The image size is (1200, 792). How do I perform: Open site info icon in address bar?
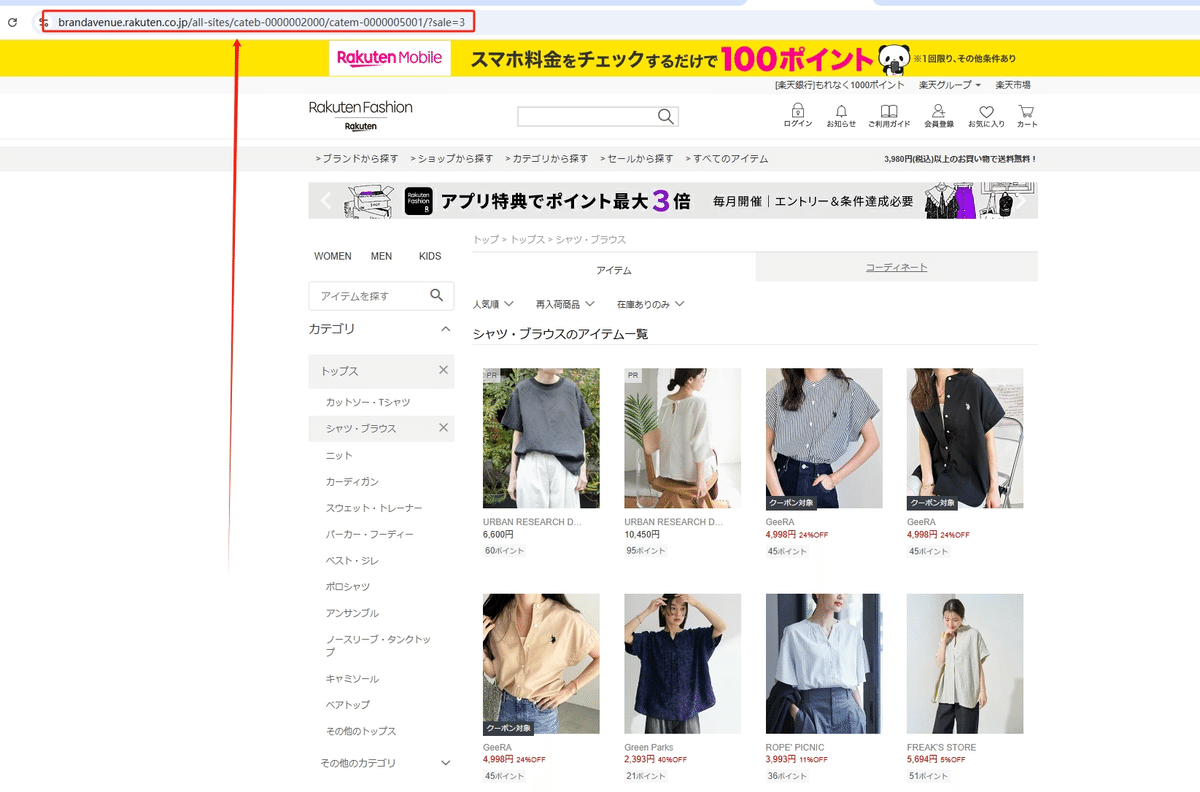coord(44,22)
